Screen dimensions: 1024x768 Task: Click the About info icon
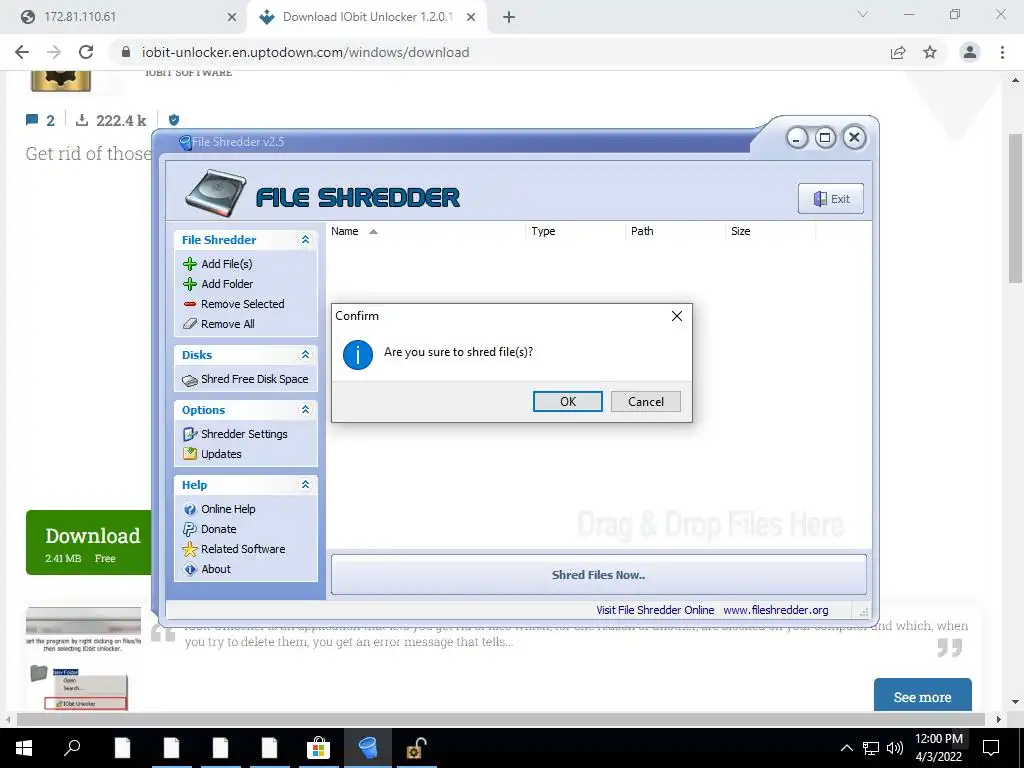click(x=190, y=569)
